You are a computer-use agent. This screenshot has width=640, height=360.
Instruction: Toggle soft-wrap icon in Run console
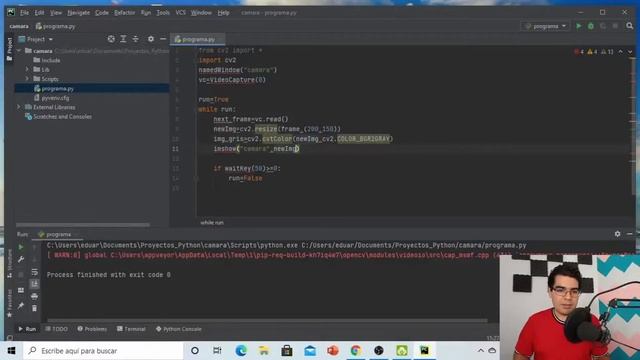pos(35,272)
